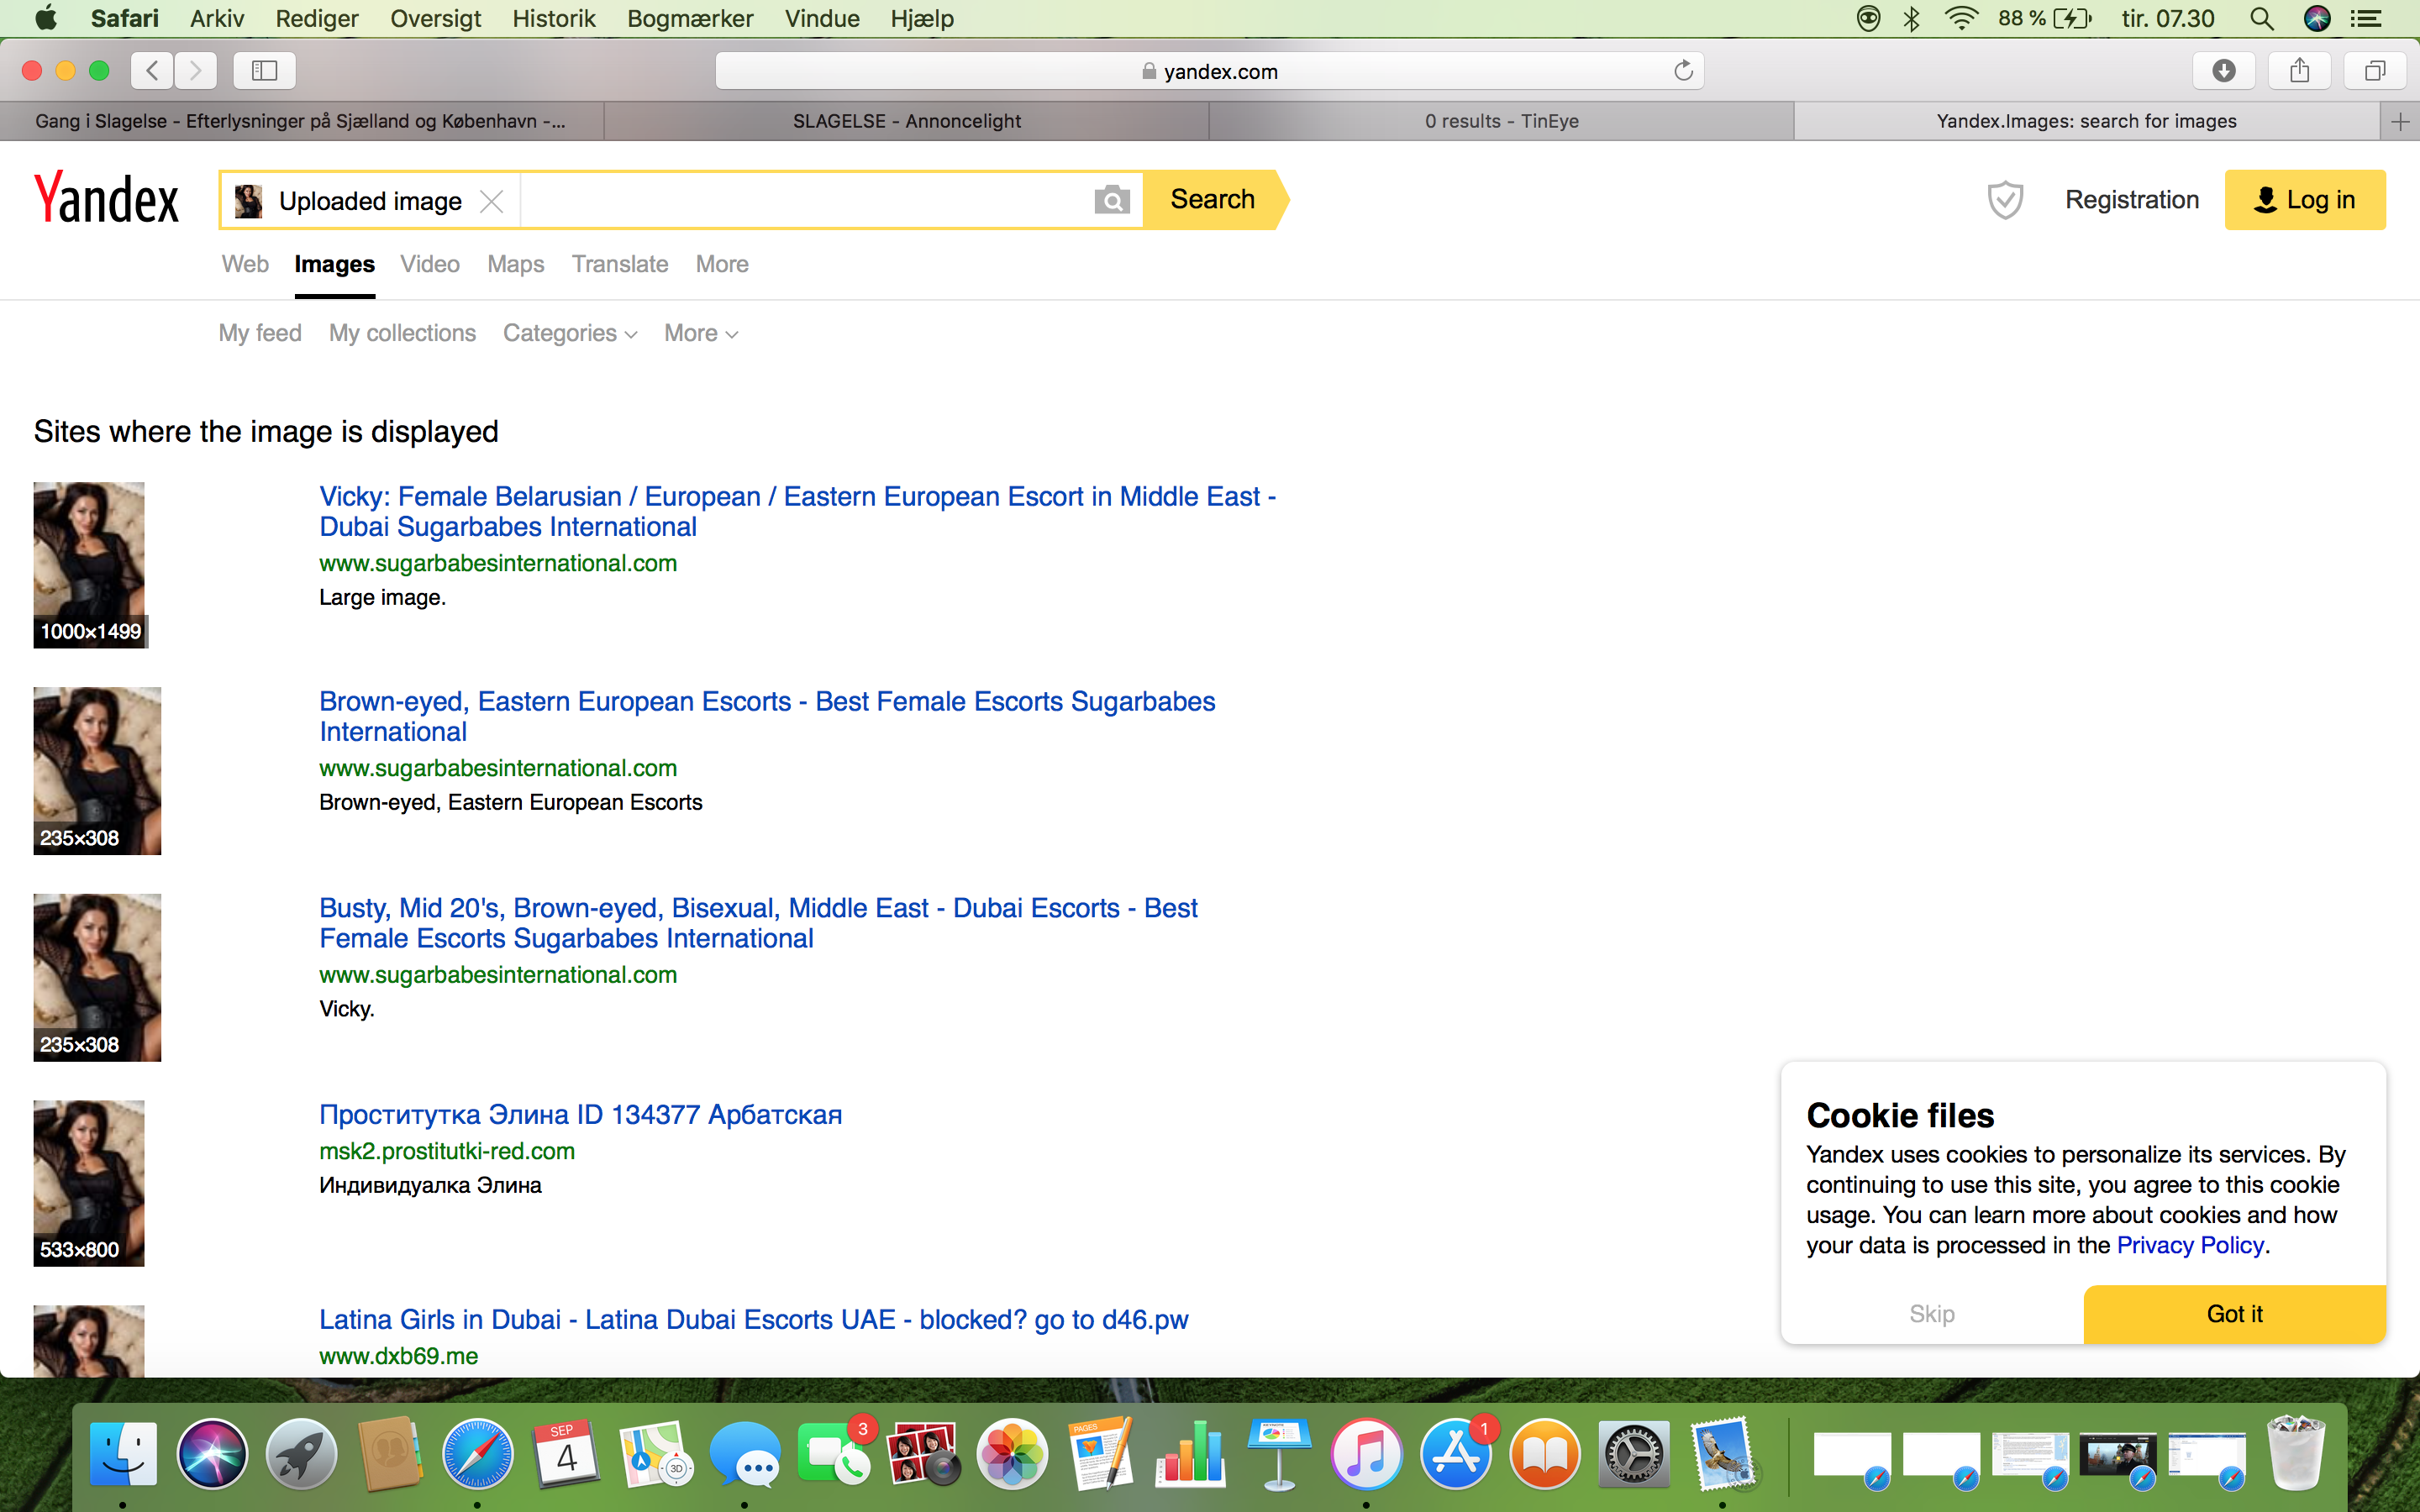Open Wi-Fi status menu
Viewport: 2420px width, 1512px height.
(1961, 18)
